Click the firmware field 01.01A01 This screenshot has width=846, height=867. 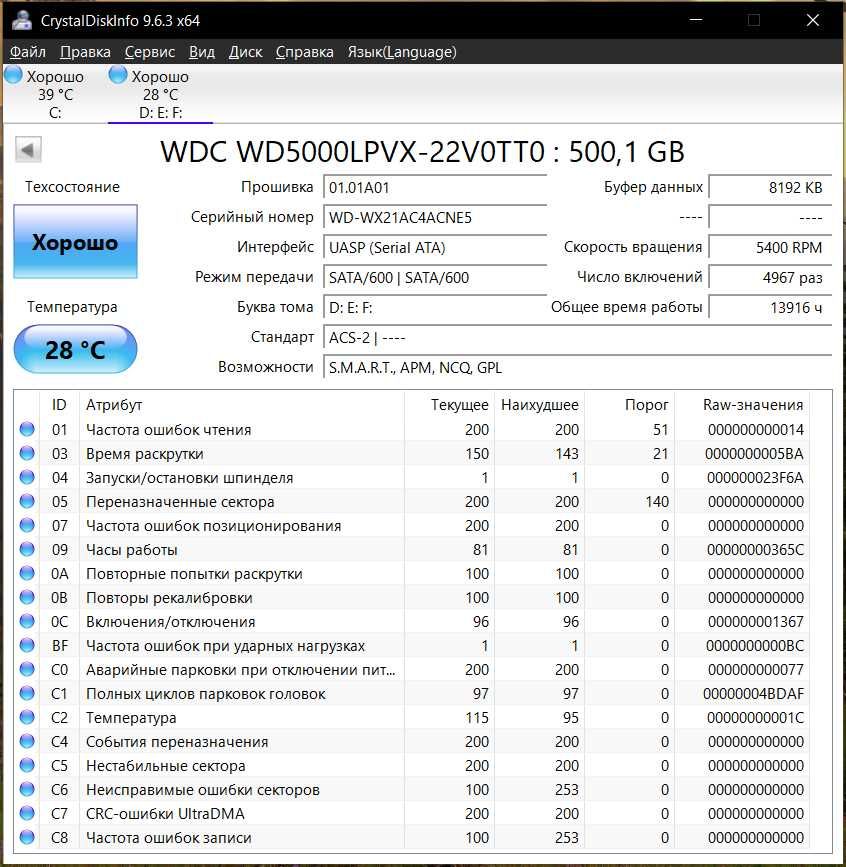click(435, 187)
